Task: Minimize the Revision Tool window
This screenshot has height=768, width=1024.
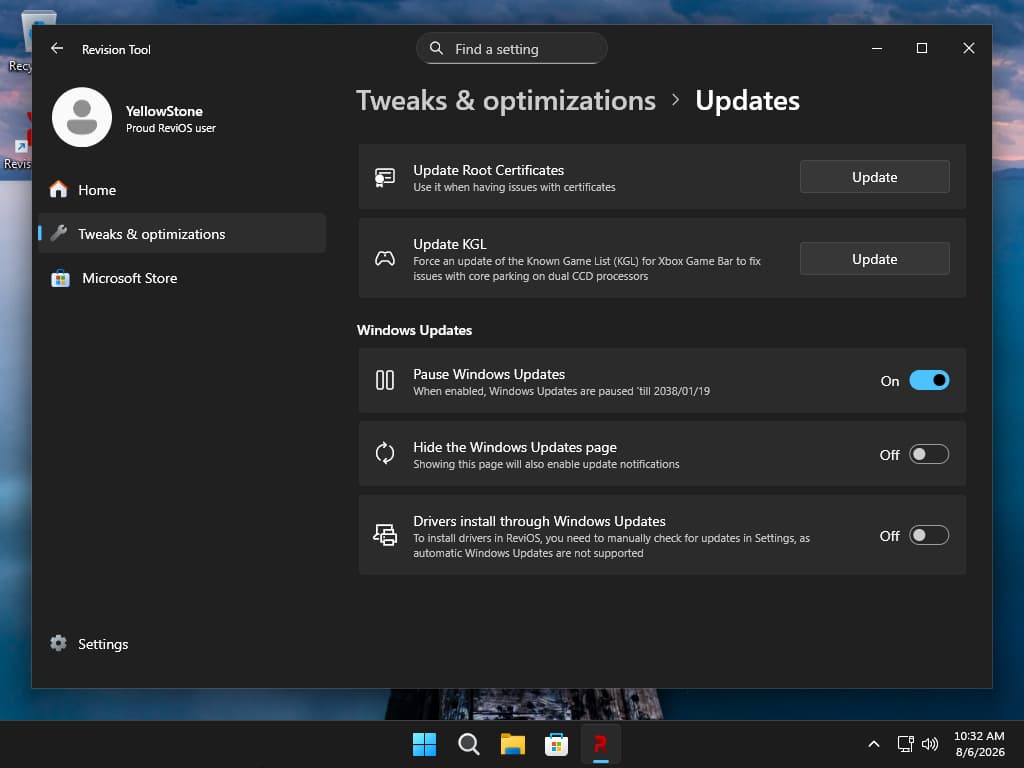Action: [x=876, y=48]
